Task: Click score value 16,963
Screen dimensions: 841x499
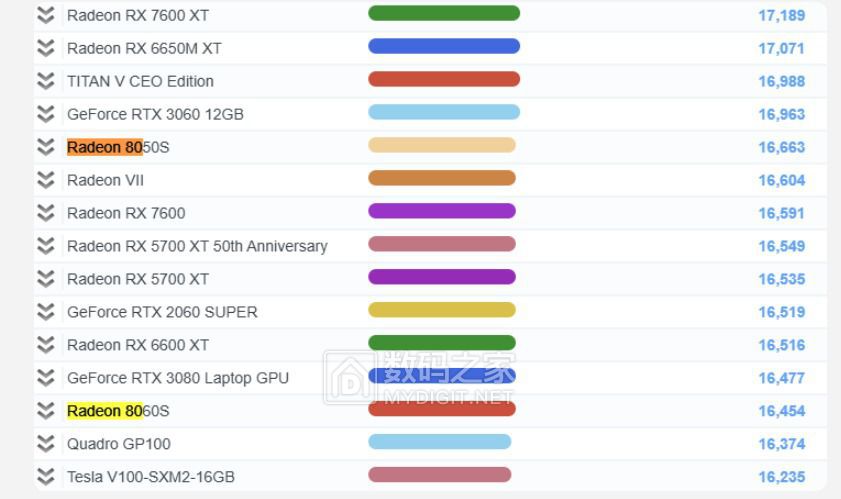Action: (x=781, y=114)
